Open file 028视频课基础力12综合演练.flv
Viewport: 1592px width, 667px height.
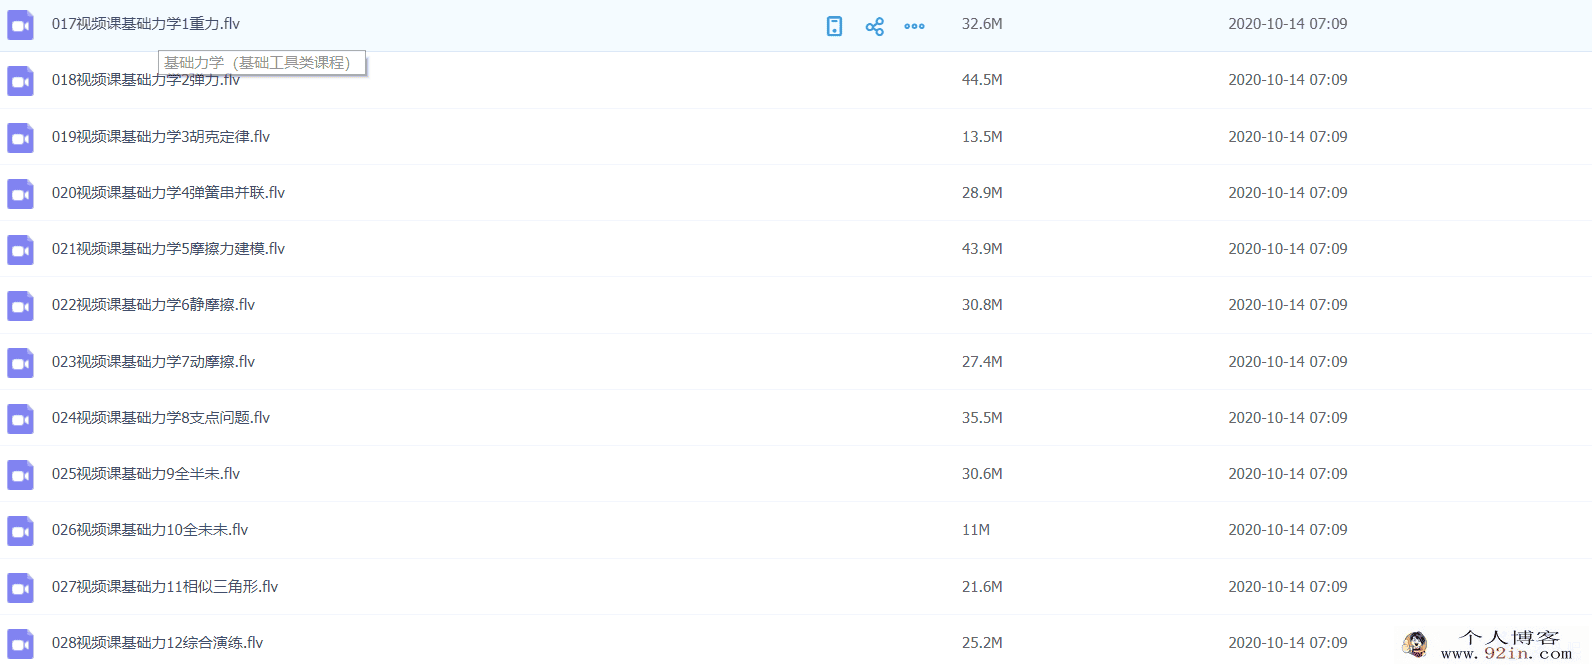click(x=157, y=643)
